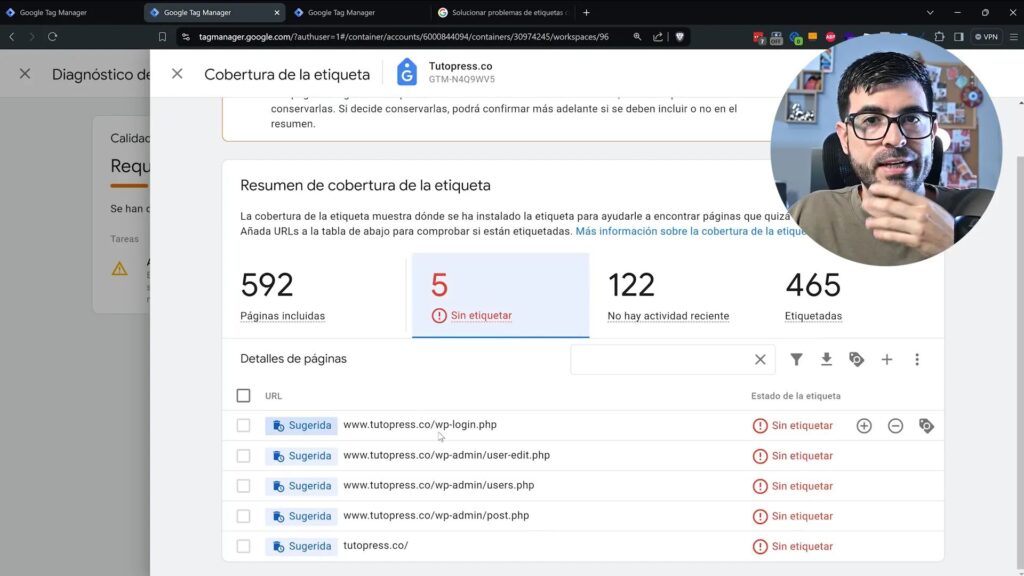
Task: Click the URL www.tutopress.co/wp-login.php
Action: pyautogui.click(x=420, y=424)
